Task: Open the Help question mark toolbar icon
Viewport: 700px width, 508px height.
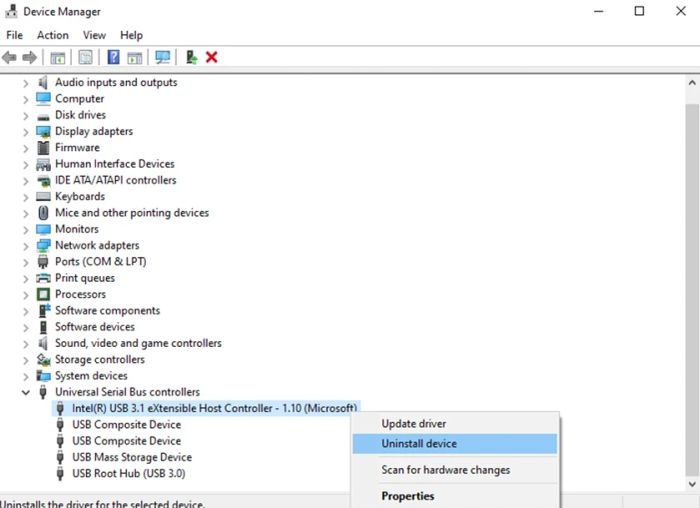Action: click(x=113, y=57)
